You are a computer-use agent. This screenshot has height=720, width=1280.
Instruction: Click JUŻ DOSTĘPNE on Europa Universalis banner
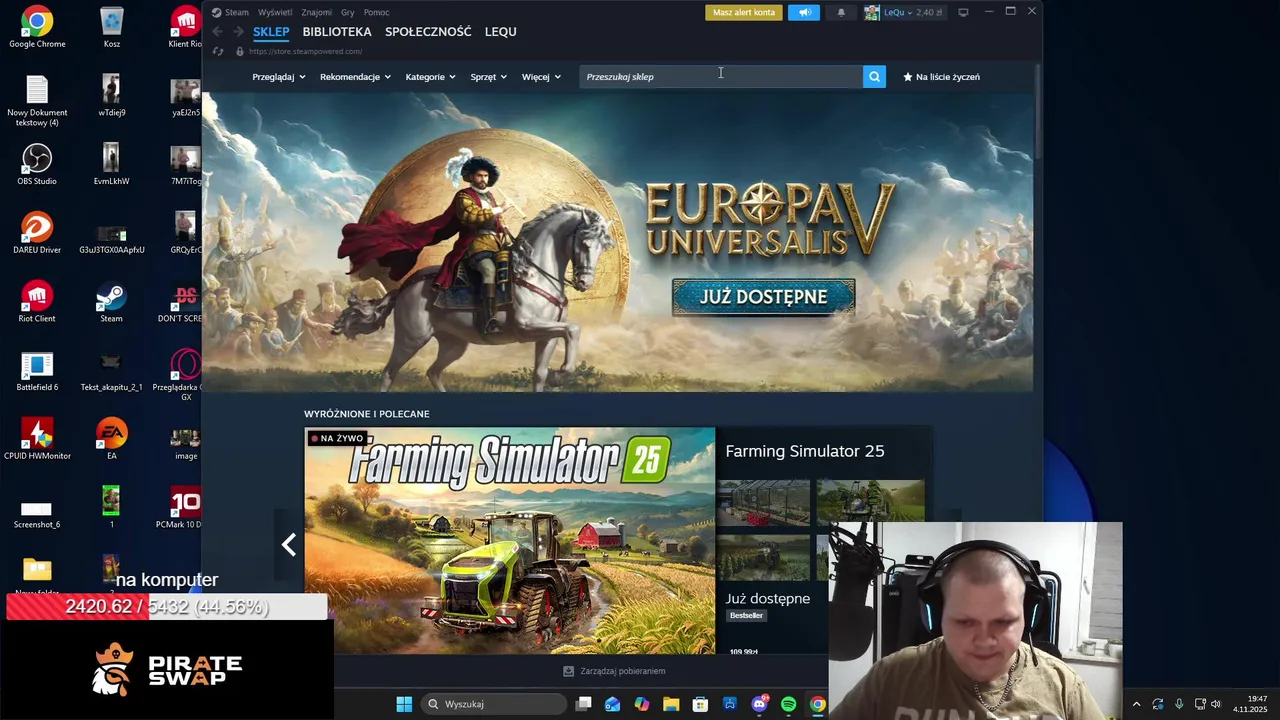(763, 297)
